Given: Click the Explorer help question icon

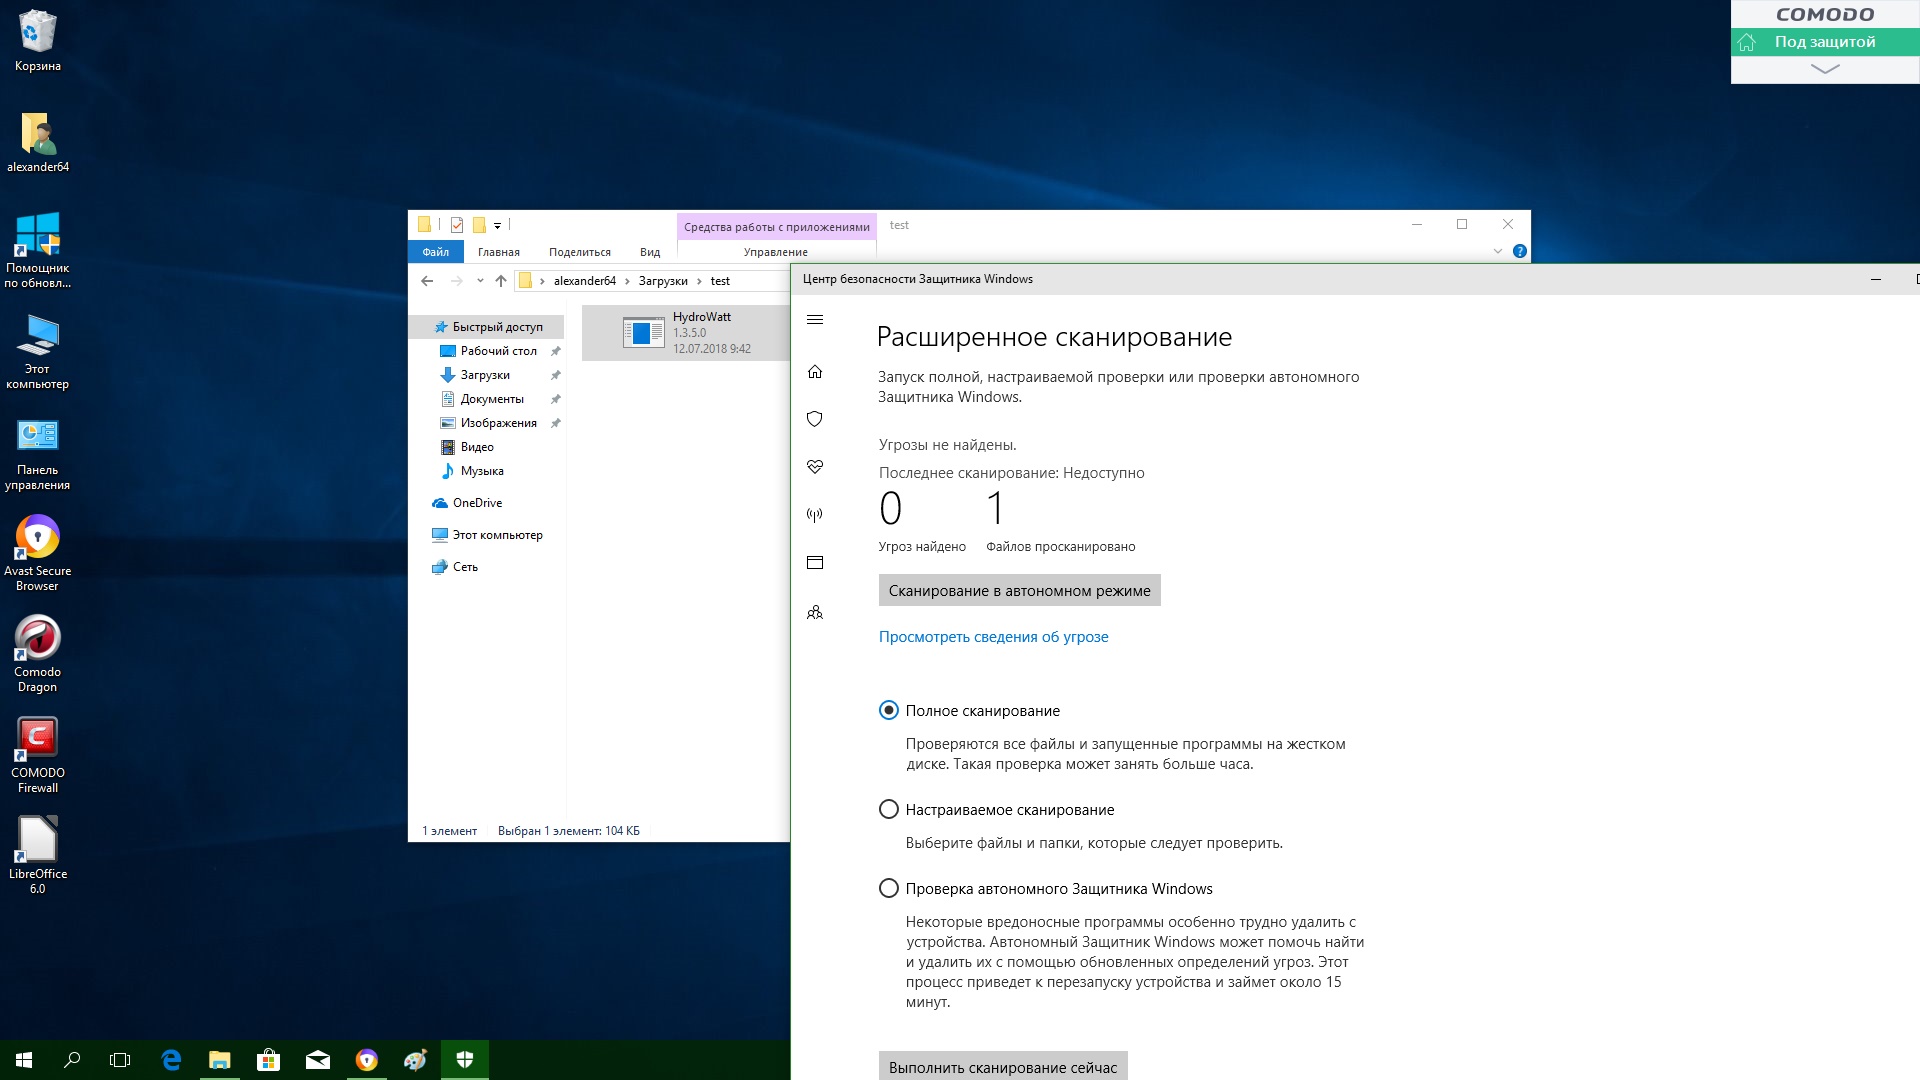Looking at the screenshot, I should (x=1519, y=251).
